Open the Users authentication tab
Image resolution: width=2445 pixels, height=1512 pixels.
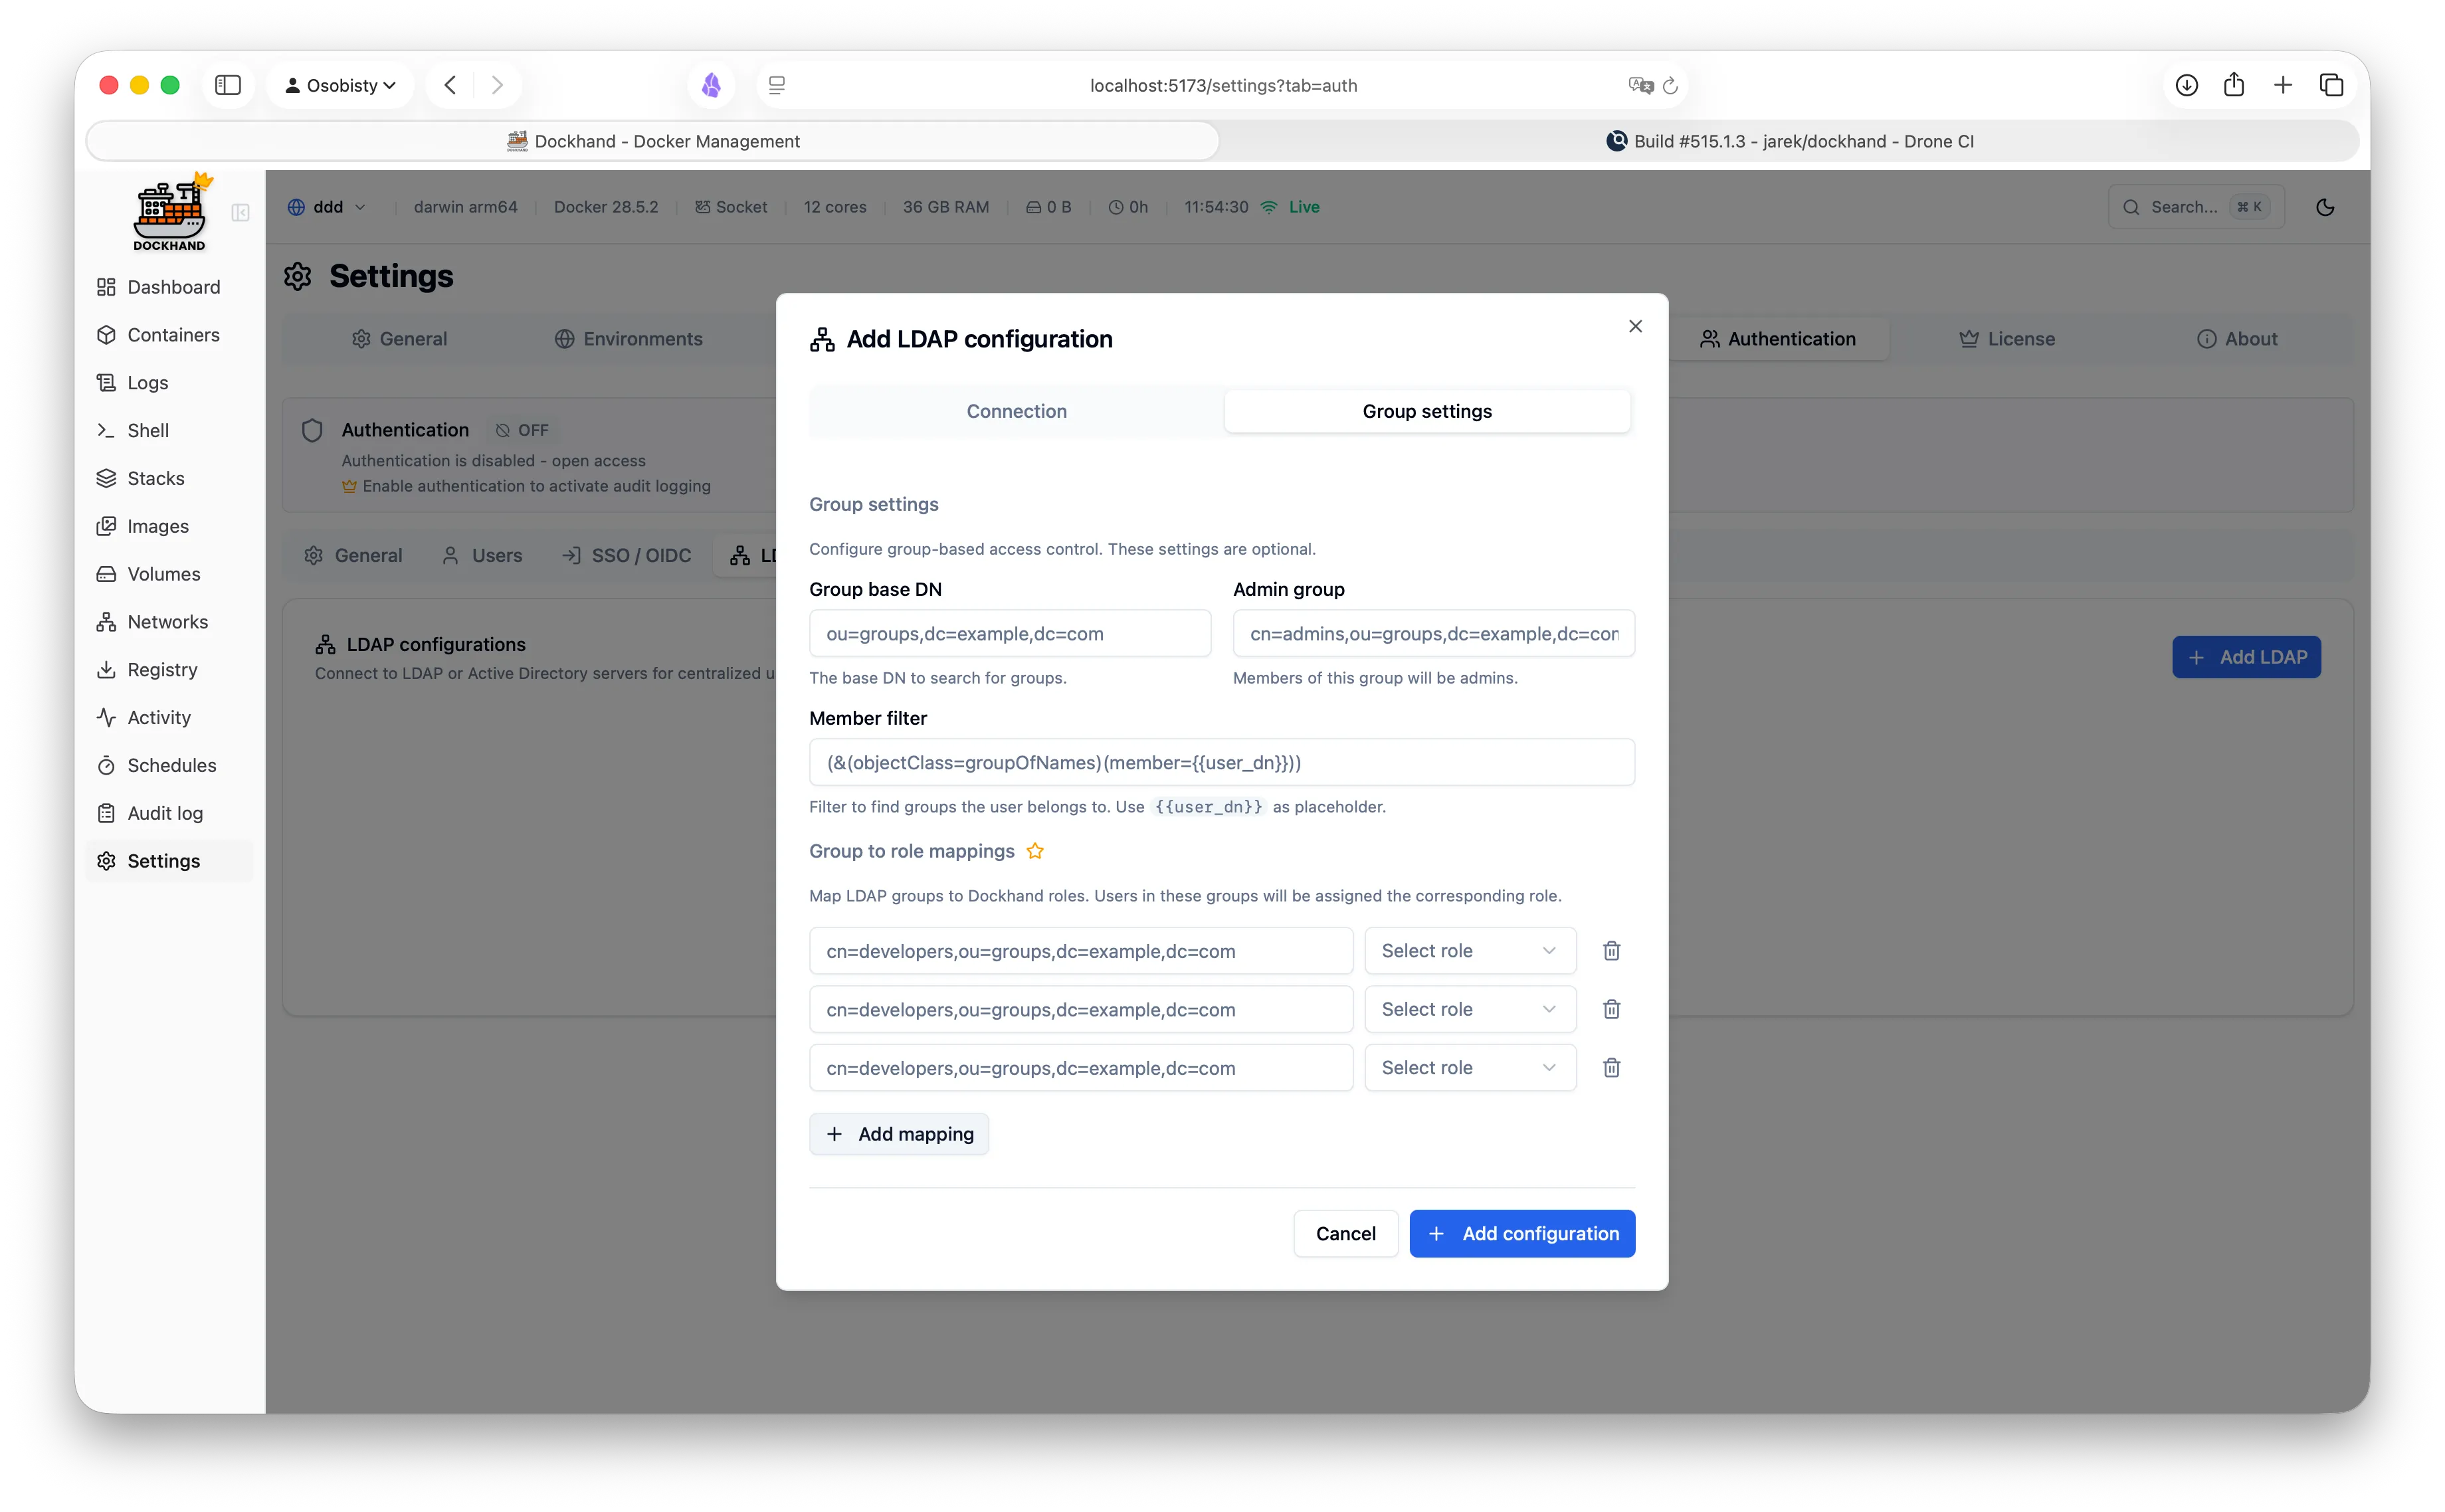coord(481,555)
